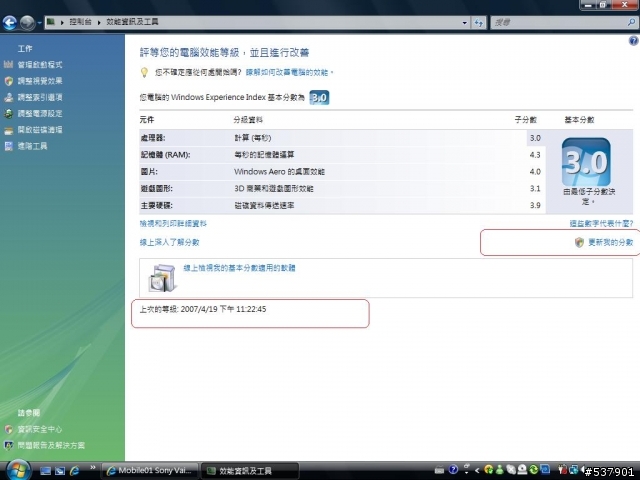Expand the quick launch overflow chevron

click(x=93, y=468)
